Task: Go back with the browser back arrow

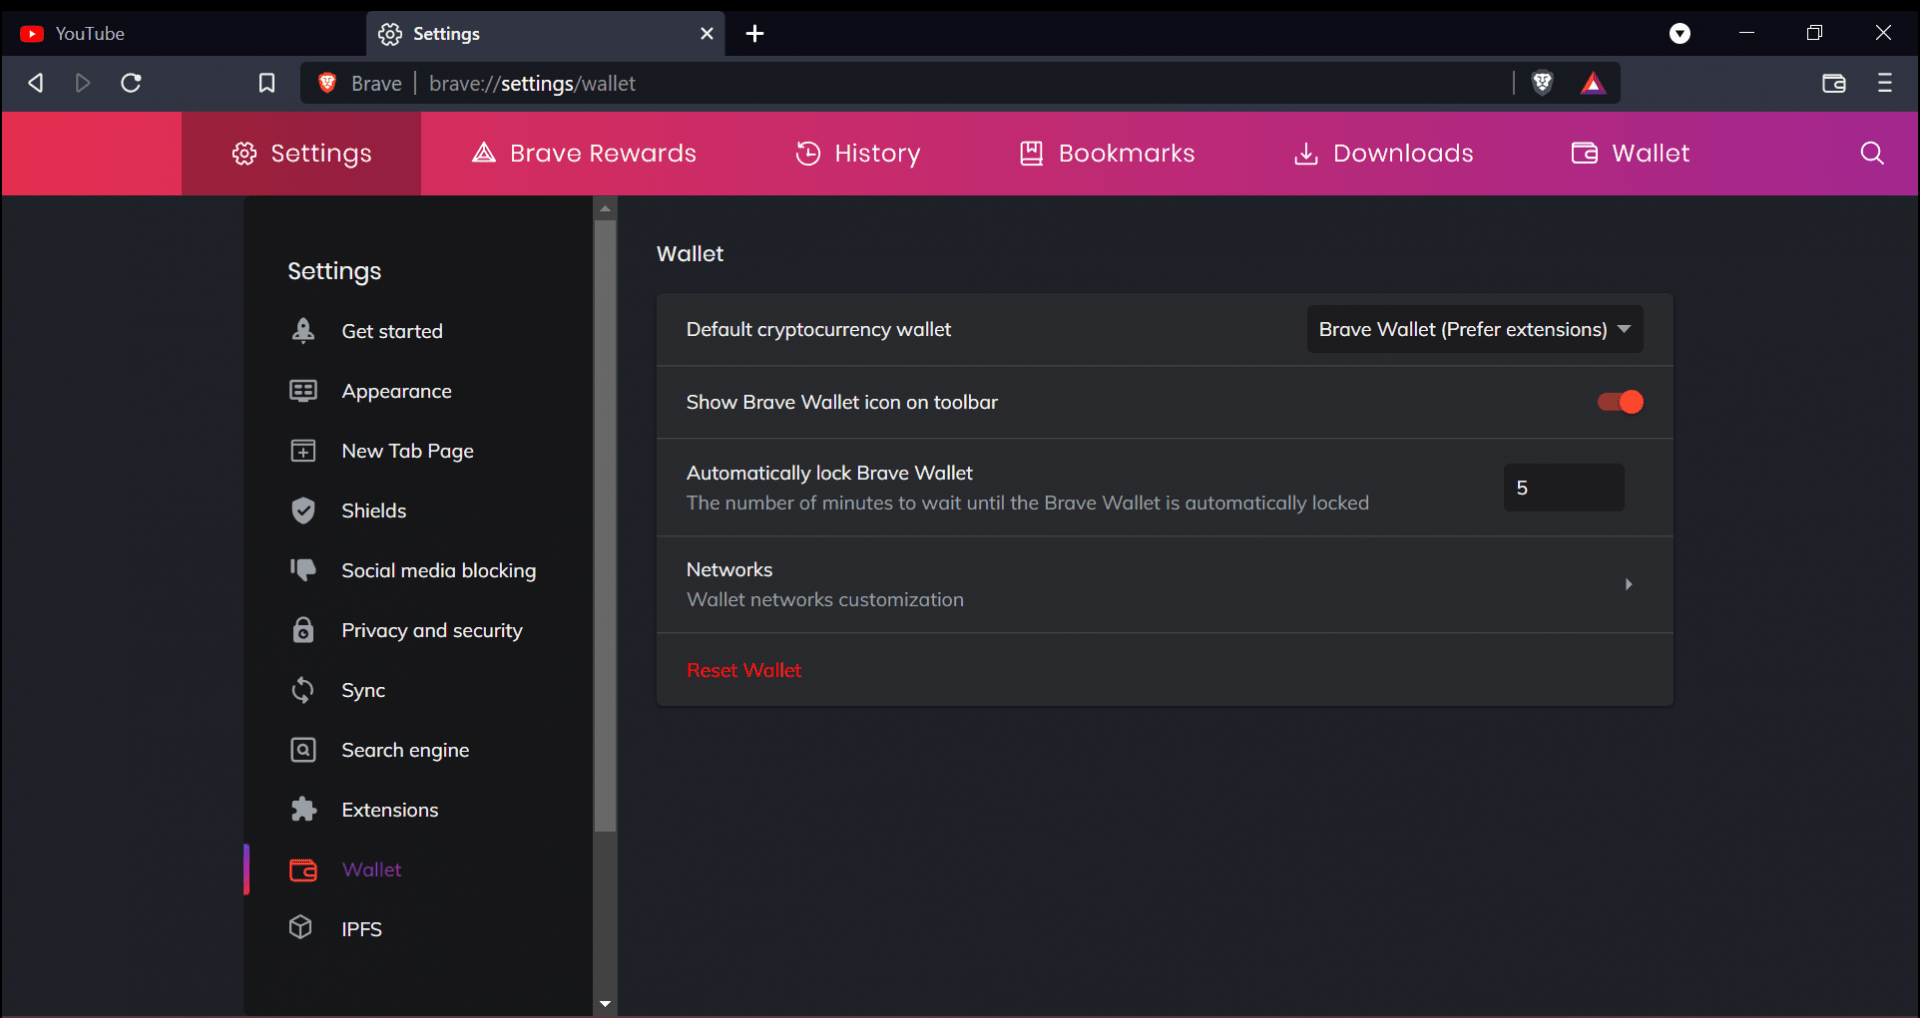Action: [36, 83]
